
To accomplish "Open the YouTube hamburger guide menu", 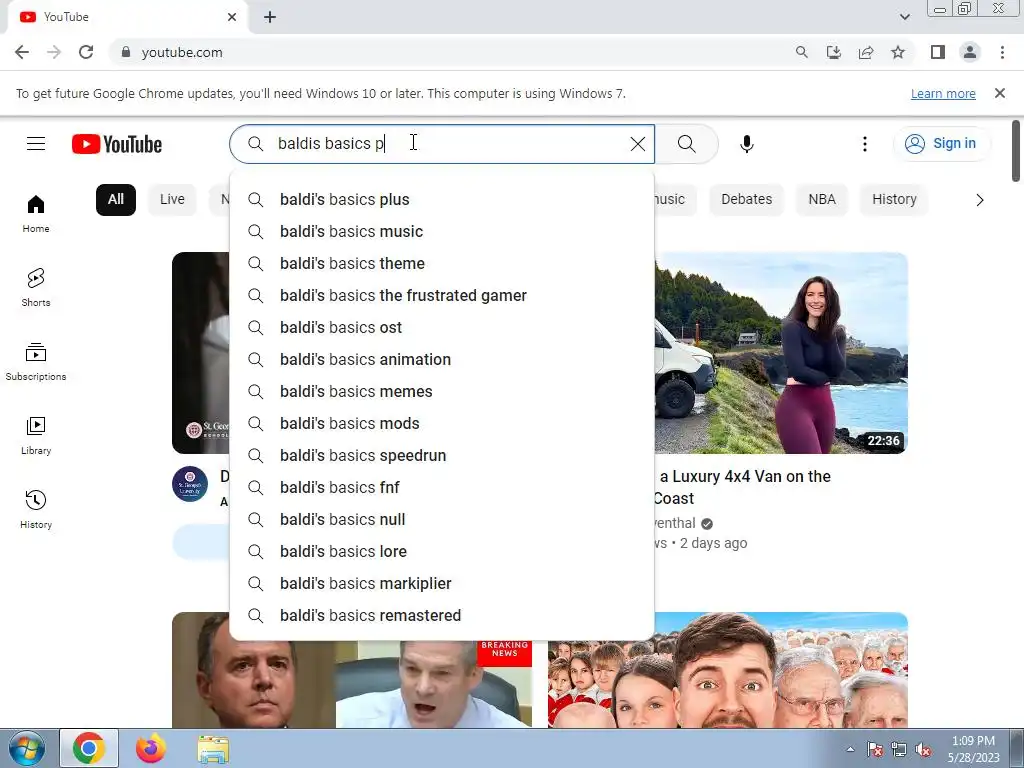I will [x=36, y=144].
